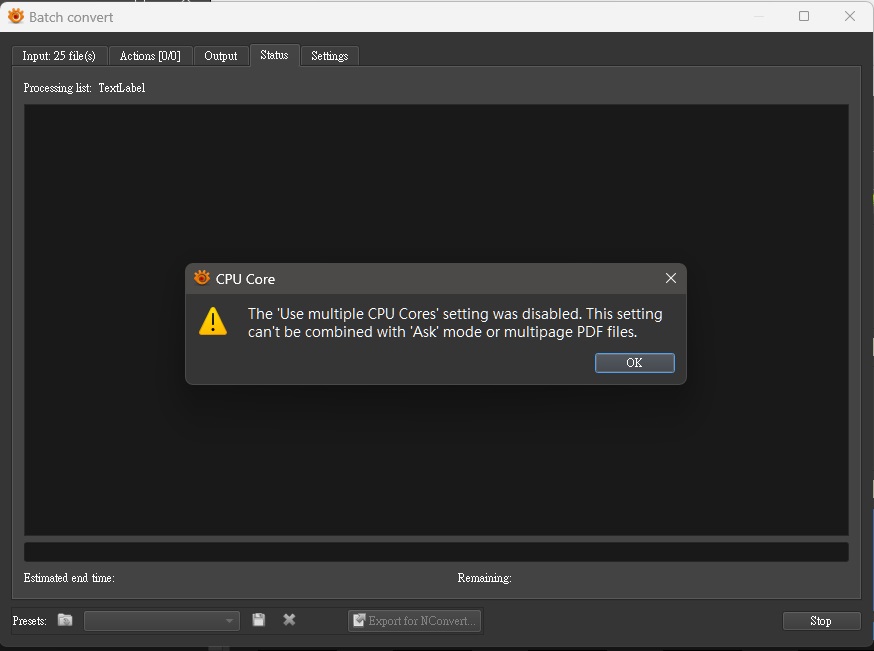The image size is (874, 651).
Task: Select the Status tab
Action: coord(274,55)
